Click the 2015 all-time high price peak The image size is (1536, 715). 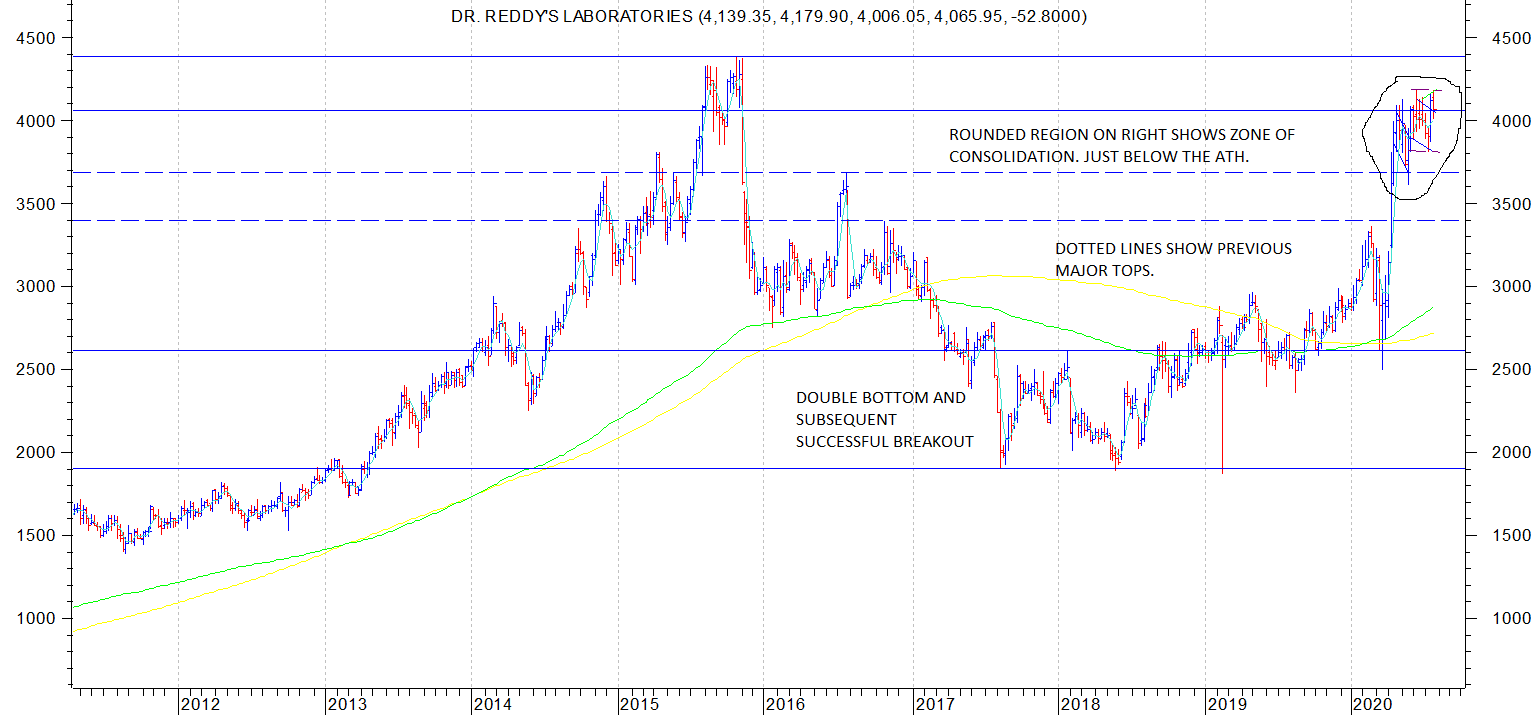pyautogui.click(x=738, y=62)
